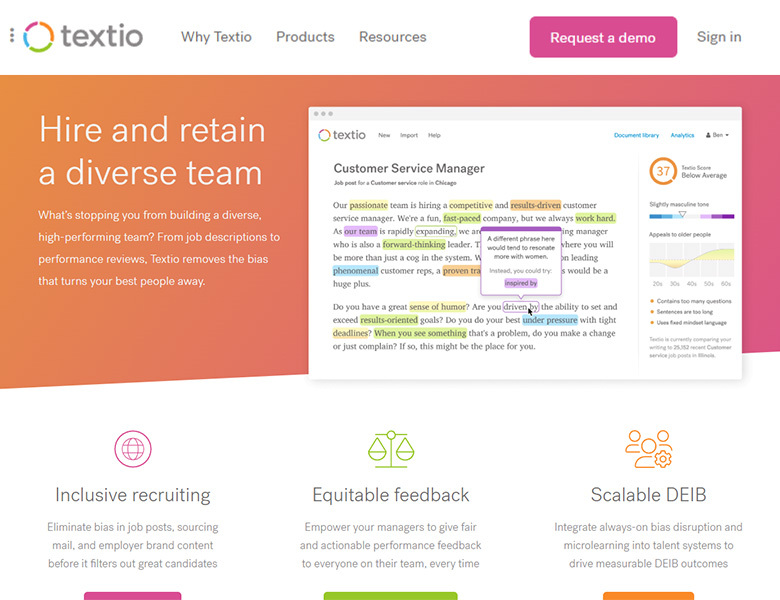Click the masculine tone slider marker
This screenshot has width=780, height=600.
tap(682, 214)
